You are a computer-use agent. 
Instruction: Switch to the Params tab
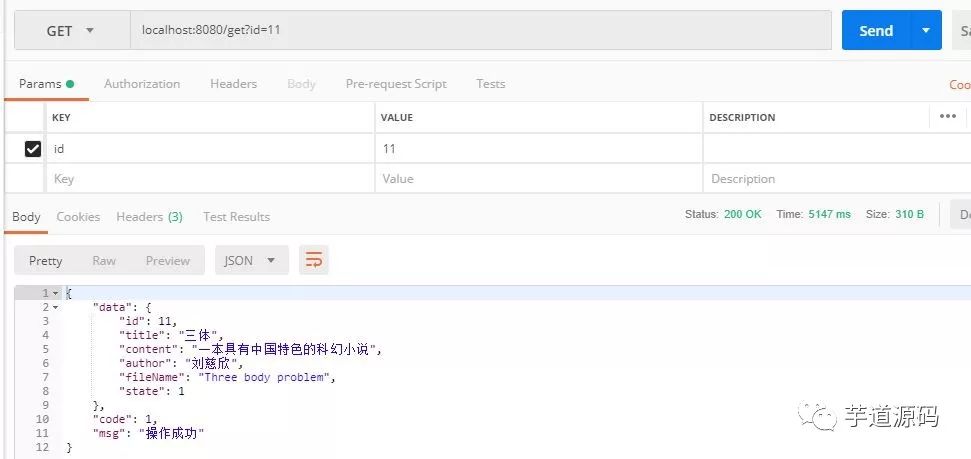pos(46,84)
